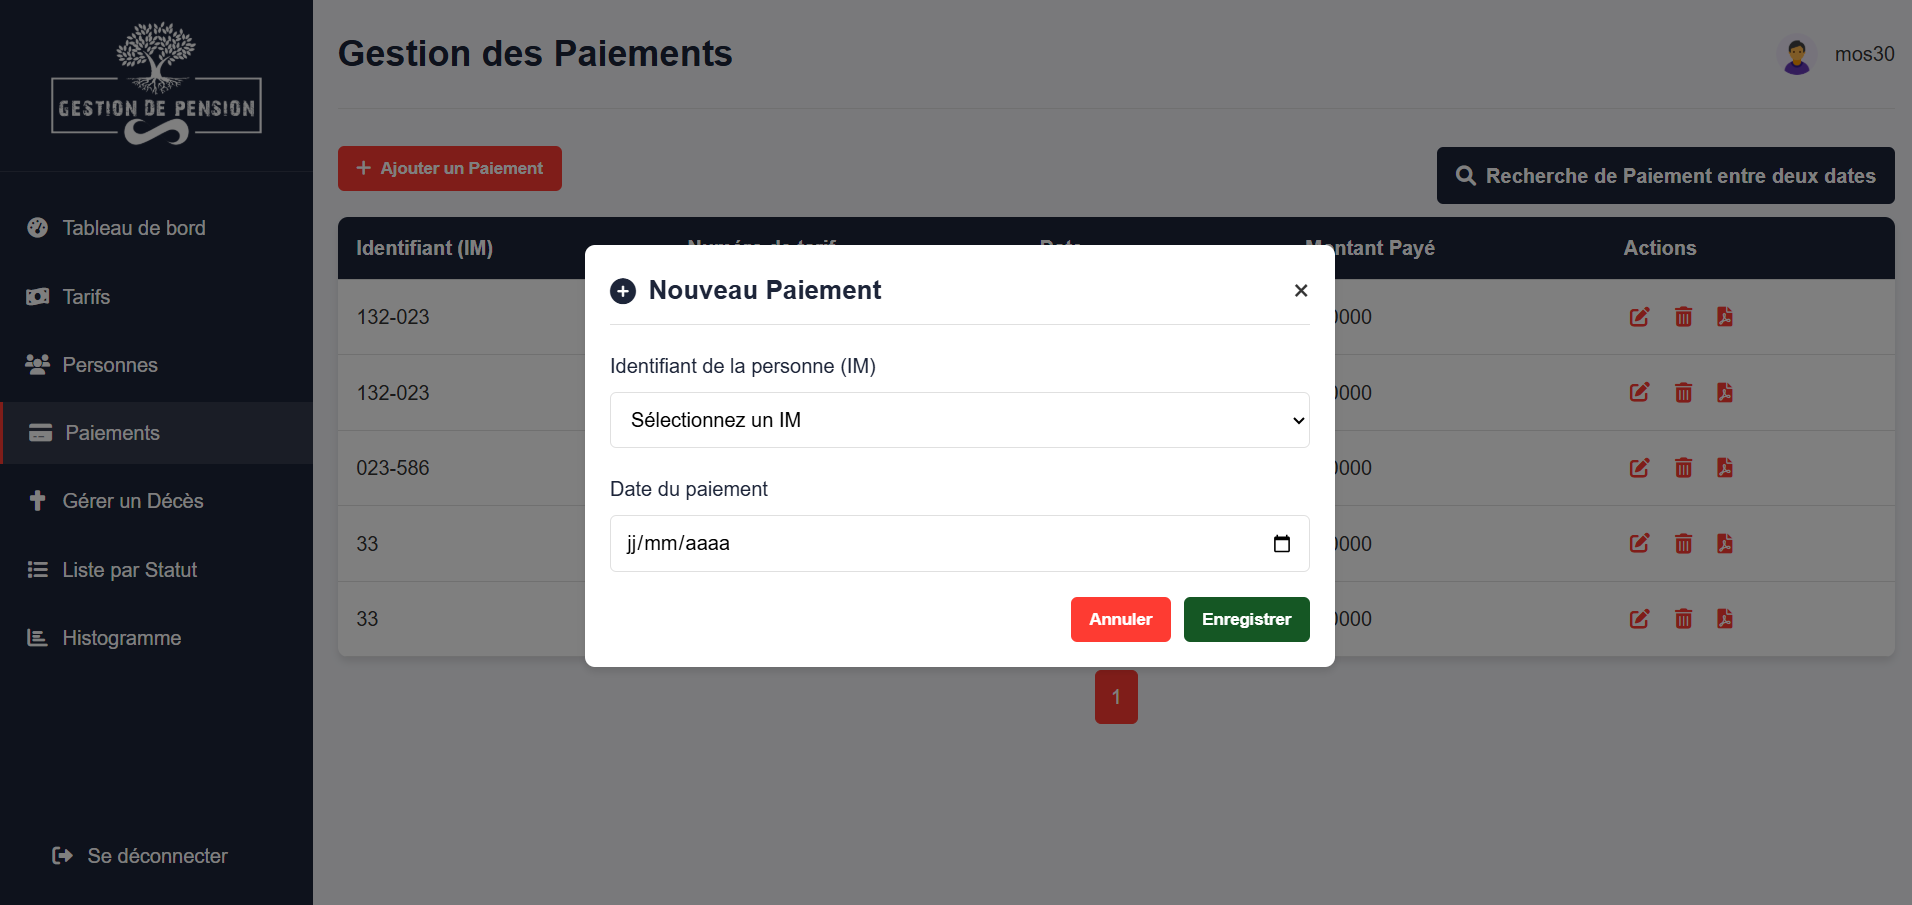Open the Personnes section
This screenshot has width=1912, height=905.
(110, 365)
